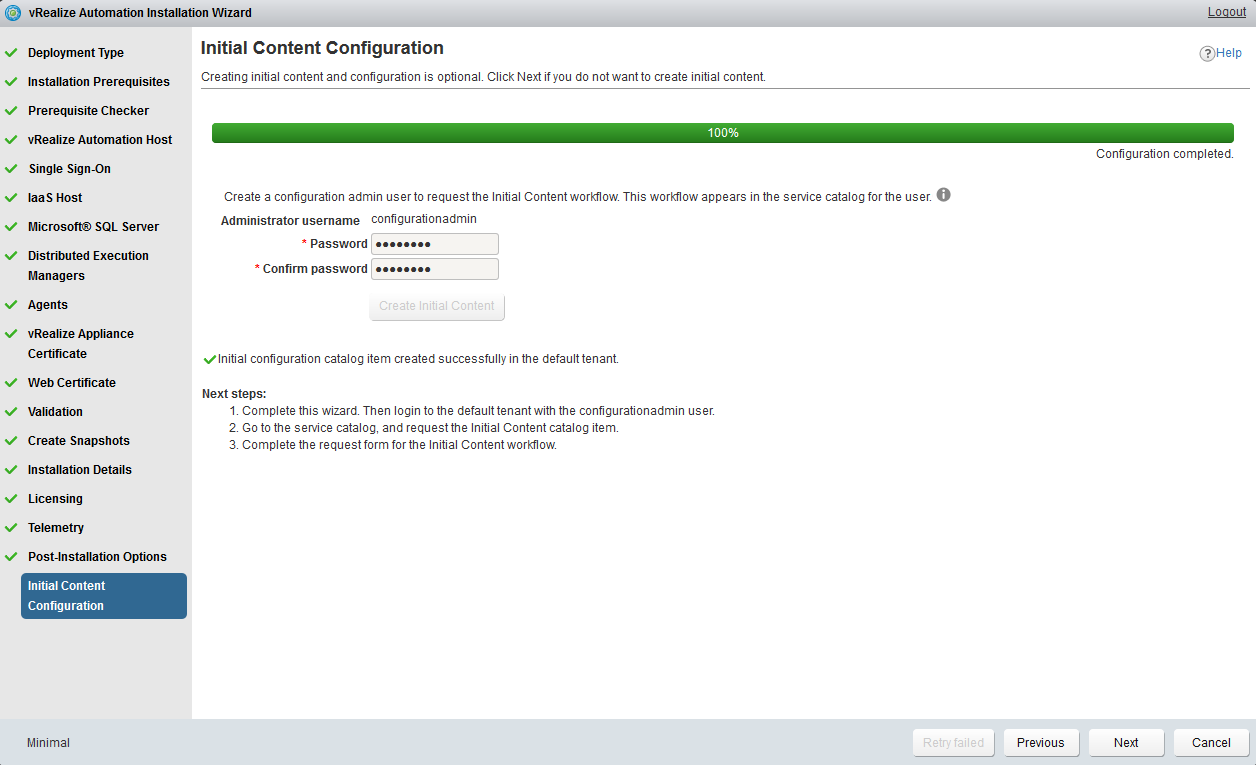The height and width of the screenshot is (765, 1256).
Task: Go to Microsoft SQL Server step
Action: click(93, 227)
